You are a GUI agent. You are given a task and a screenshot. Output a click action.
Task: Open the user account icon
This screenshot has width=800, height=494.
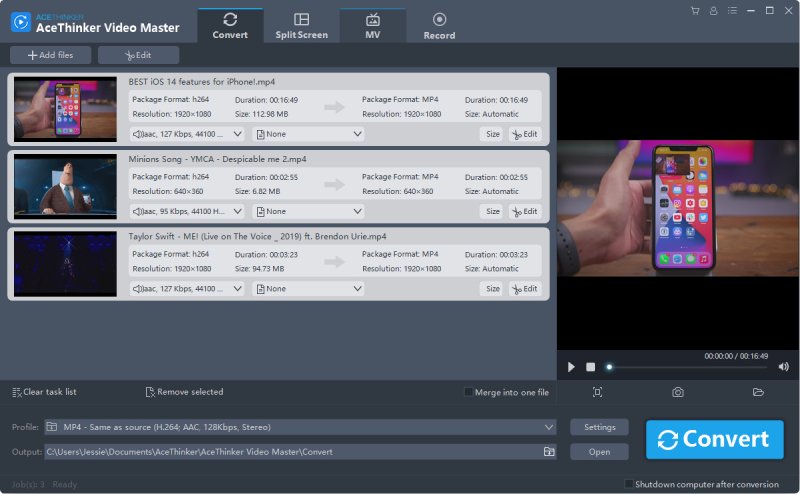(714, 11)
